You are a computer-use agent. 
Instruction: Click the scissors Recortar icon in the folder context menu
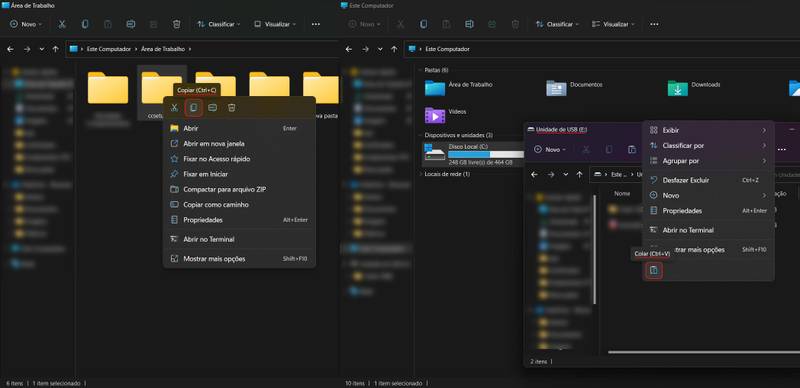point(174,107)
